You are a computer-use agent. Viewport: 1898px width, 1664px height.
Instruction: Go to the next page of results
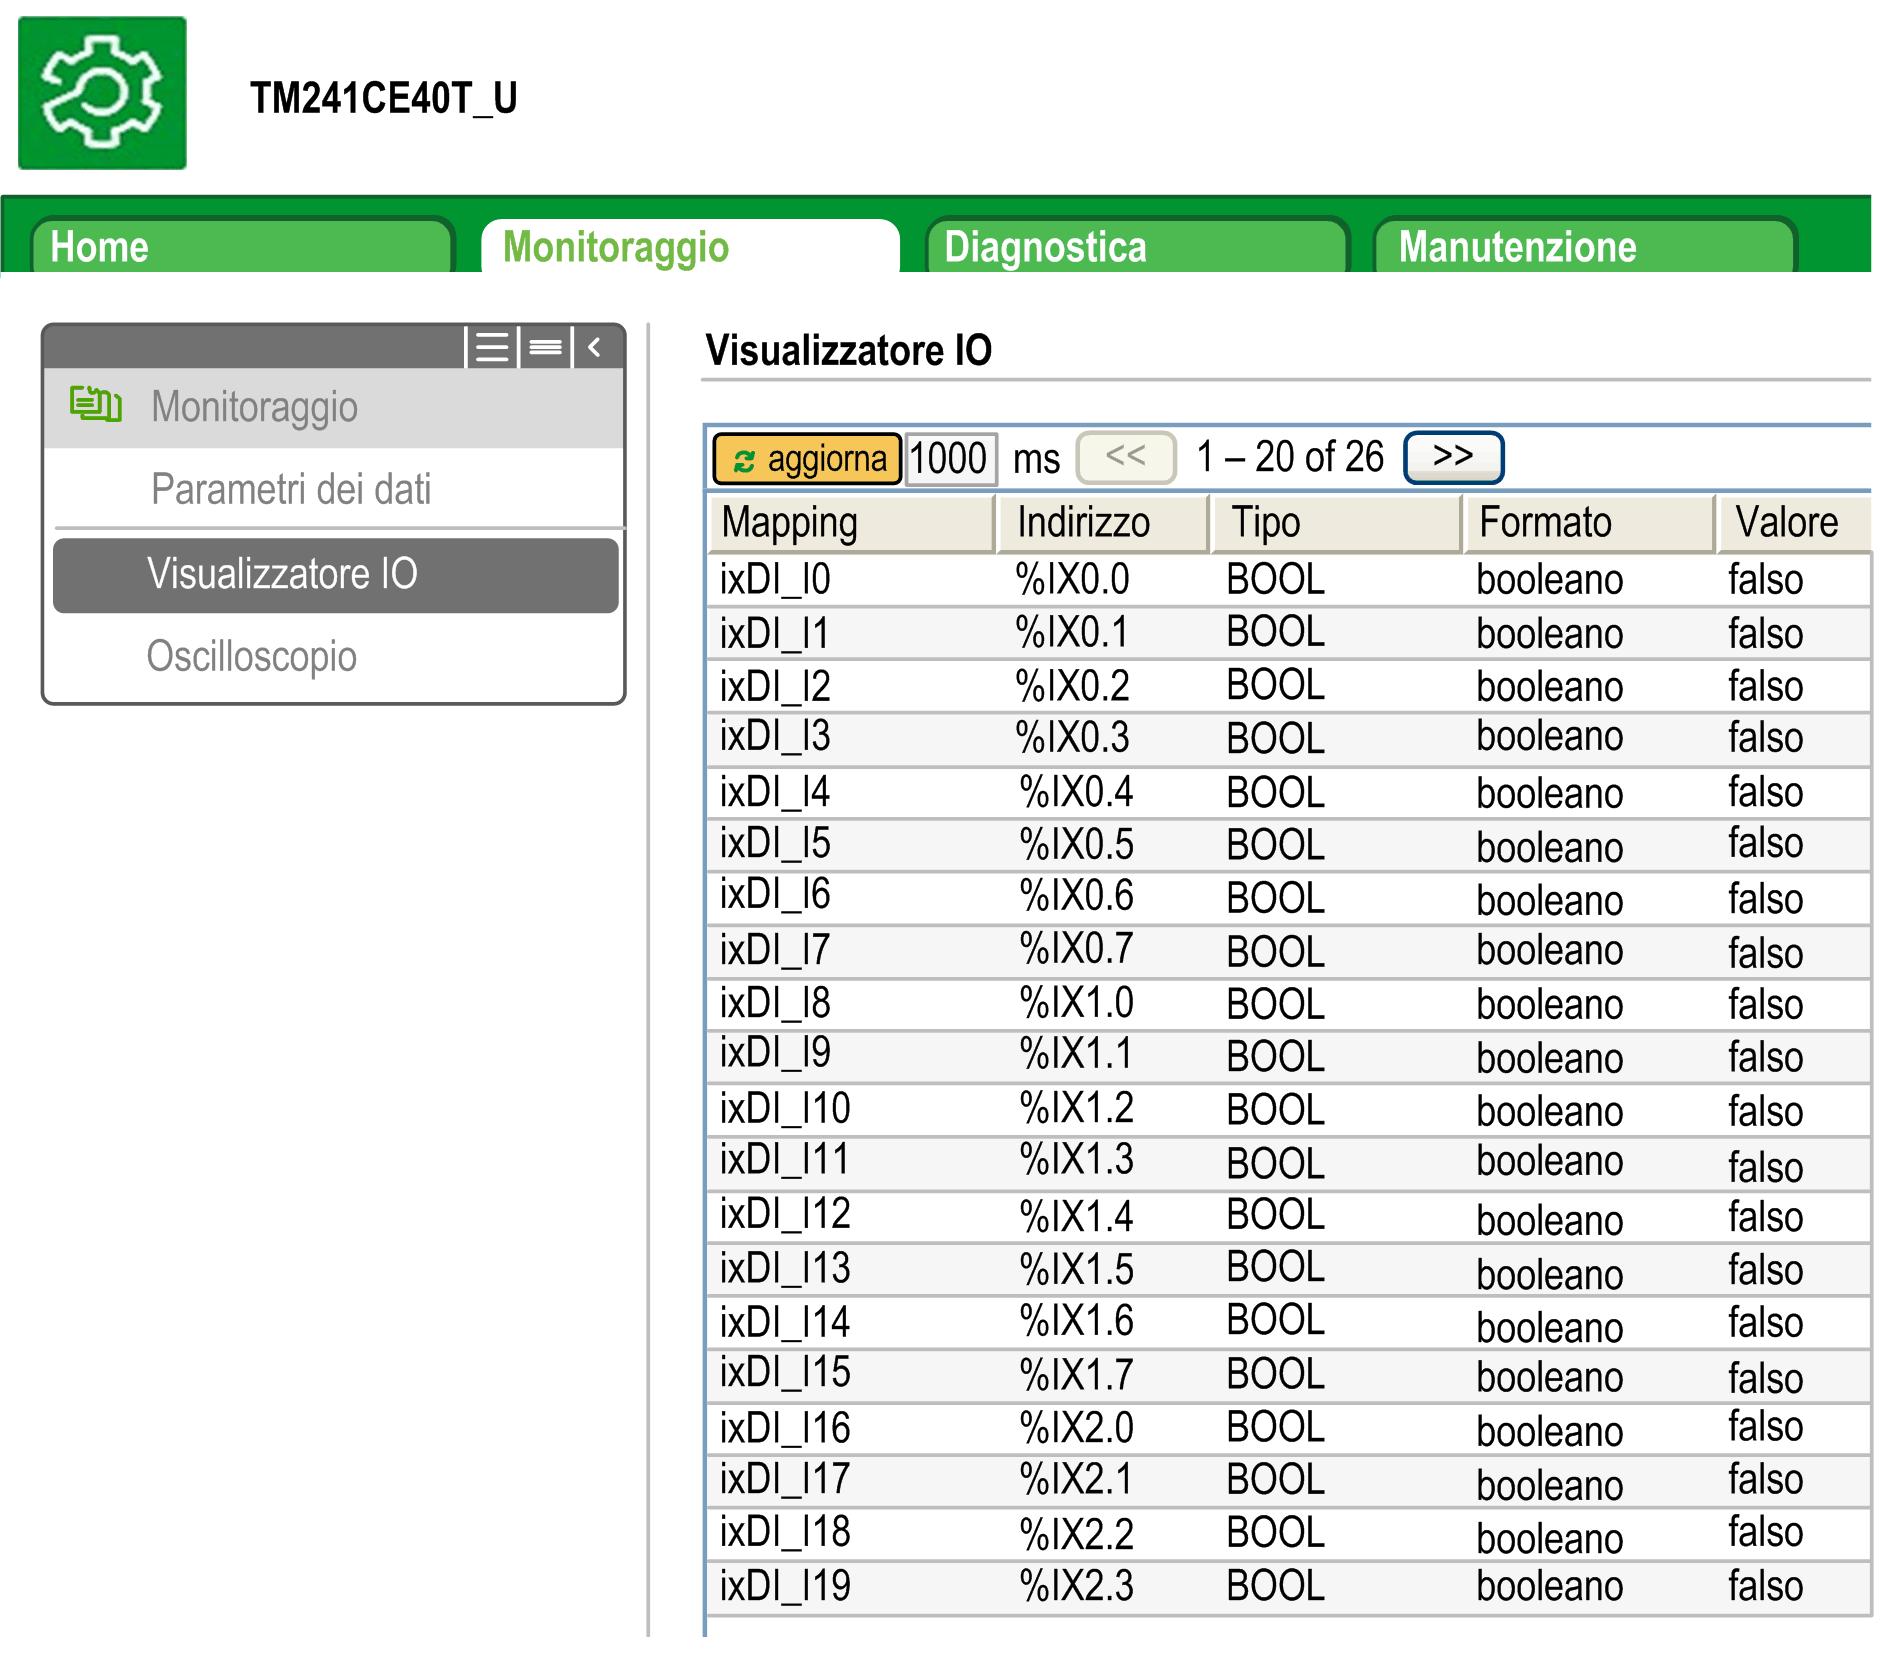[x=1452, y=457]
